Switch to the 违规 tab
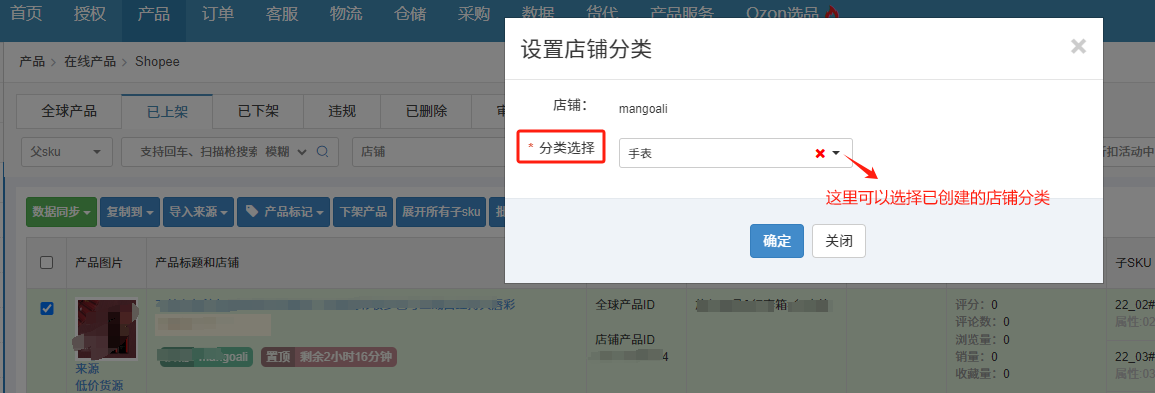This screenshot has height=393, width=1155. [342, 112]
